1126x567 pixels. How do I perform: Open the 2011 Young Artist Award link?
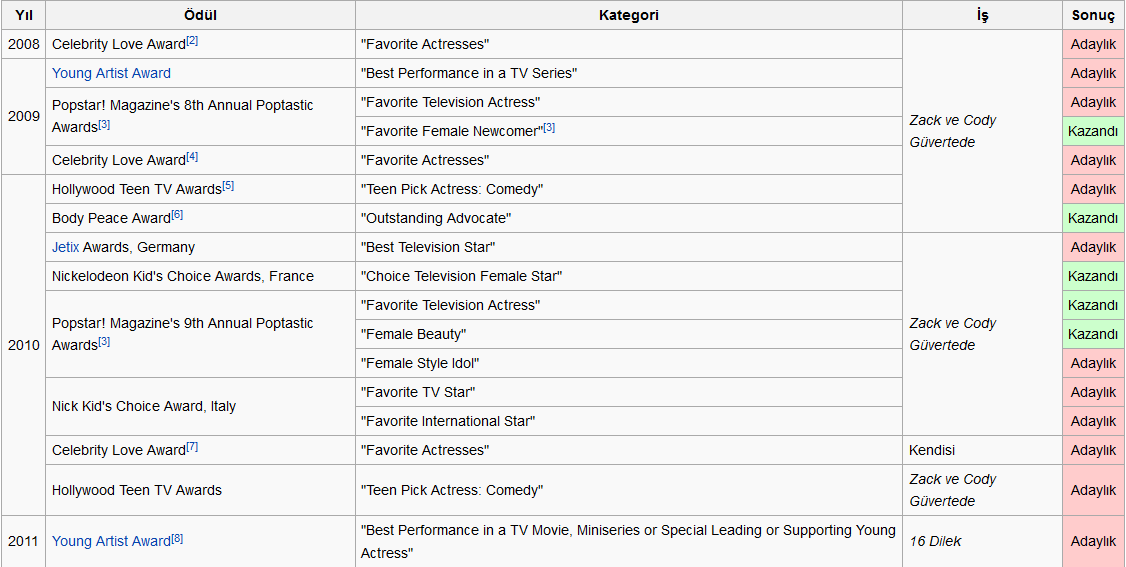pos(111,541)
